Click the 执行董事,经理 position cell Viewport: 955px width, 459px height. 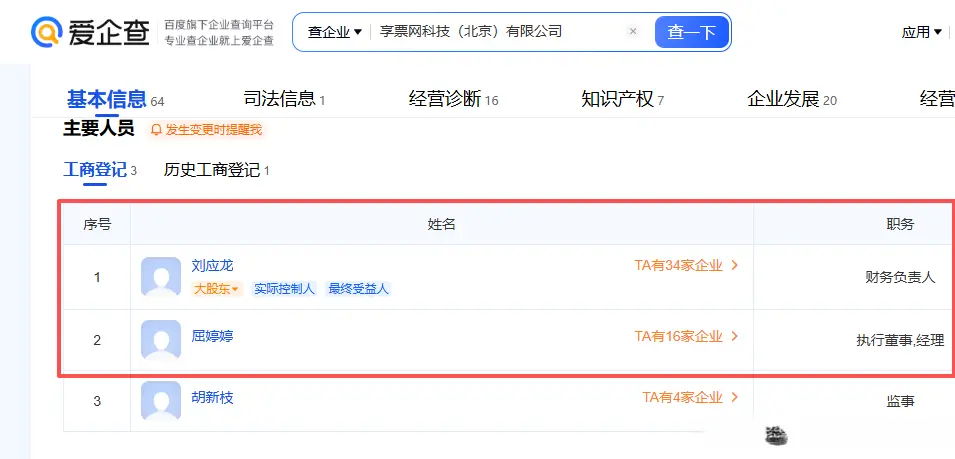(x=900, y=340)
